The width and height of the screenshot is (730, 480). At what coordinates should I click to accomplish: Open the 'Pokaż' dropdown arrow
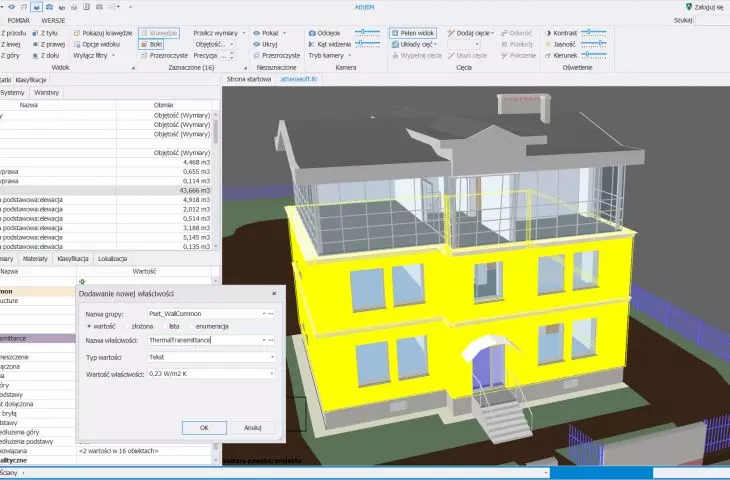coord(284,33)
